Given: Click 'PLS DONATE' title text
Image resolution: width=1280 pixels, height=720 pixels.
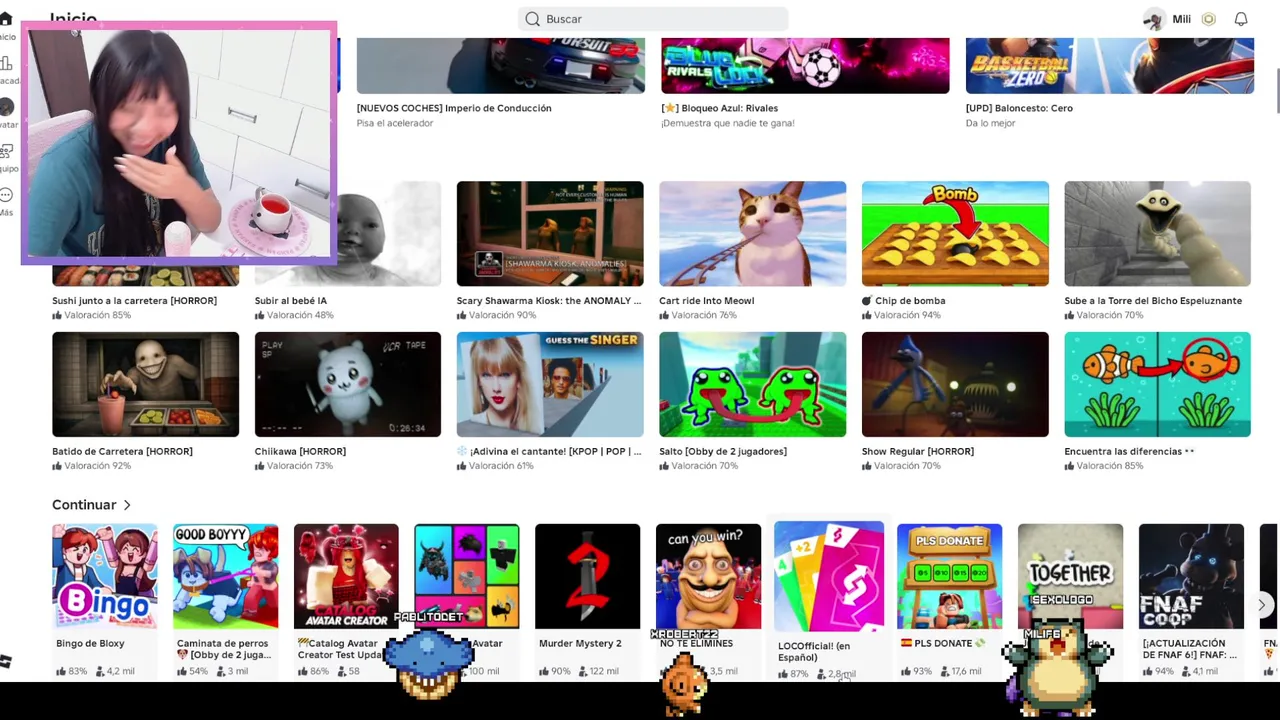Looking at the screenshot, I should [943, 644].
